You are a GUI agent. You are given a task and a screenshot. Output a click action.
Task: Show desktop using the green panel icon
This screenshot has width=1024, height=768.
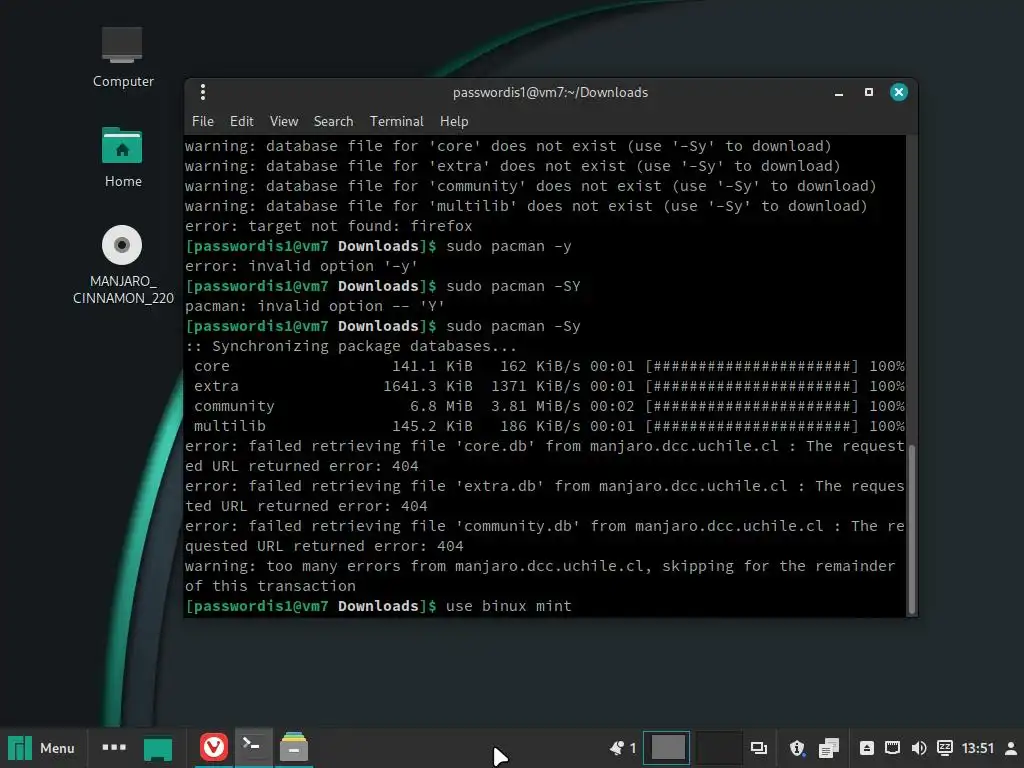(158, 748)
